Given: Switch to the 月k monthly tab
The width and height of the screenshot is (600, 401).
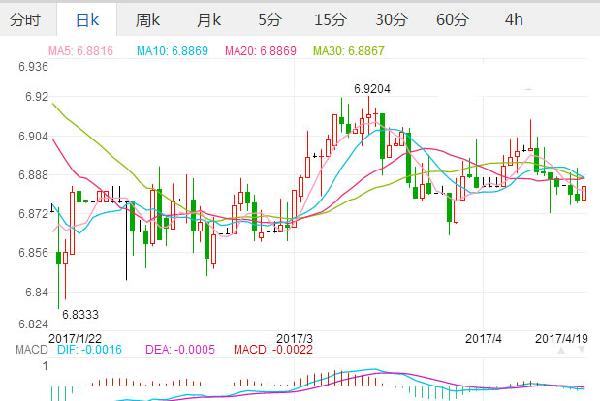Looking at the screenshot, I should pyautogui.click(x=208, y=19).
